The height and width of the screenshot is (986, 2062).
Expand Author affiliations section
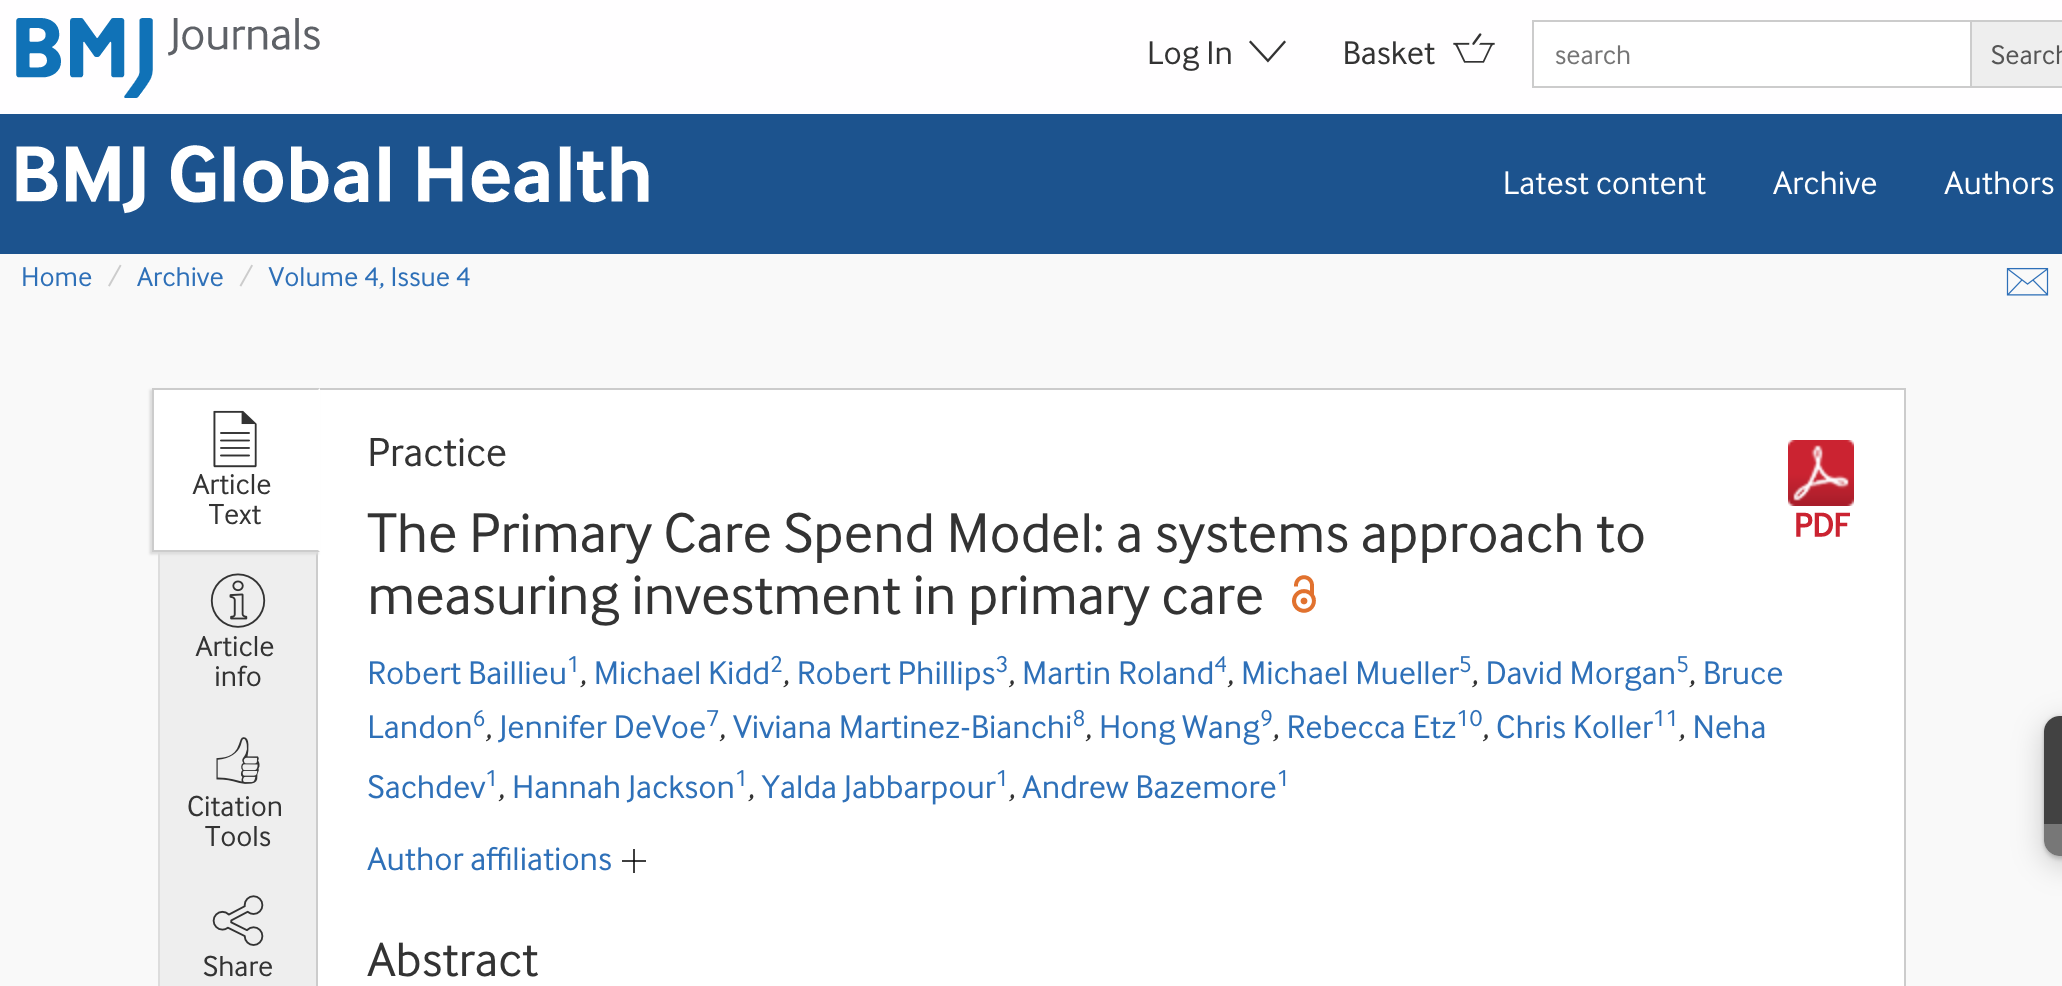click(x=506, y=860)
